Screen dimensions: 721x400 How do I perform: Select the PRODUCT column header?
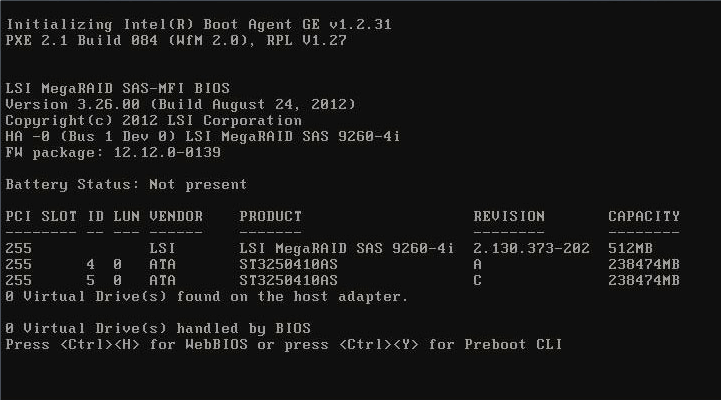pyautogui.click(x=270, y=216)
